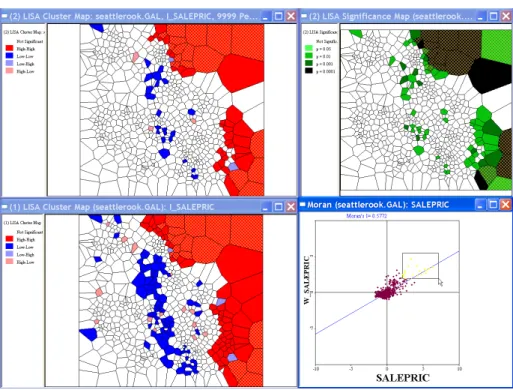
Task: Click Low-Low blue swatch in (1) Cluster Map legend
Action: [x=9, y=247]
